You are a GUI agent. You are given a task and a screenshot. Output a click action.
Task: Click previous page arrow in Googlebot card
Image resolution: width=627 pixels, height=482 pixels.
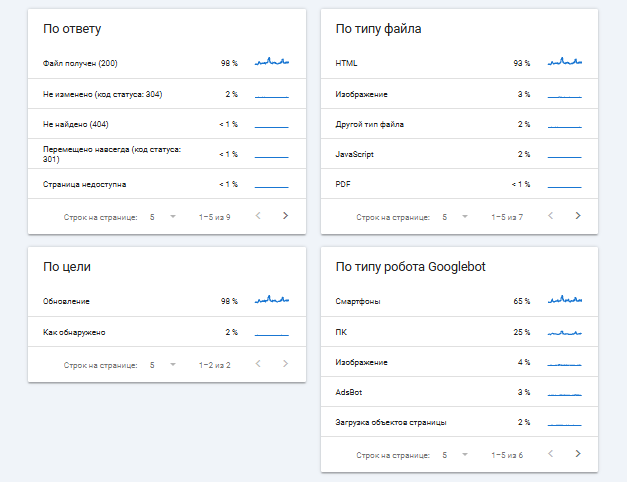[550, 454]
